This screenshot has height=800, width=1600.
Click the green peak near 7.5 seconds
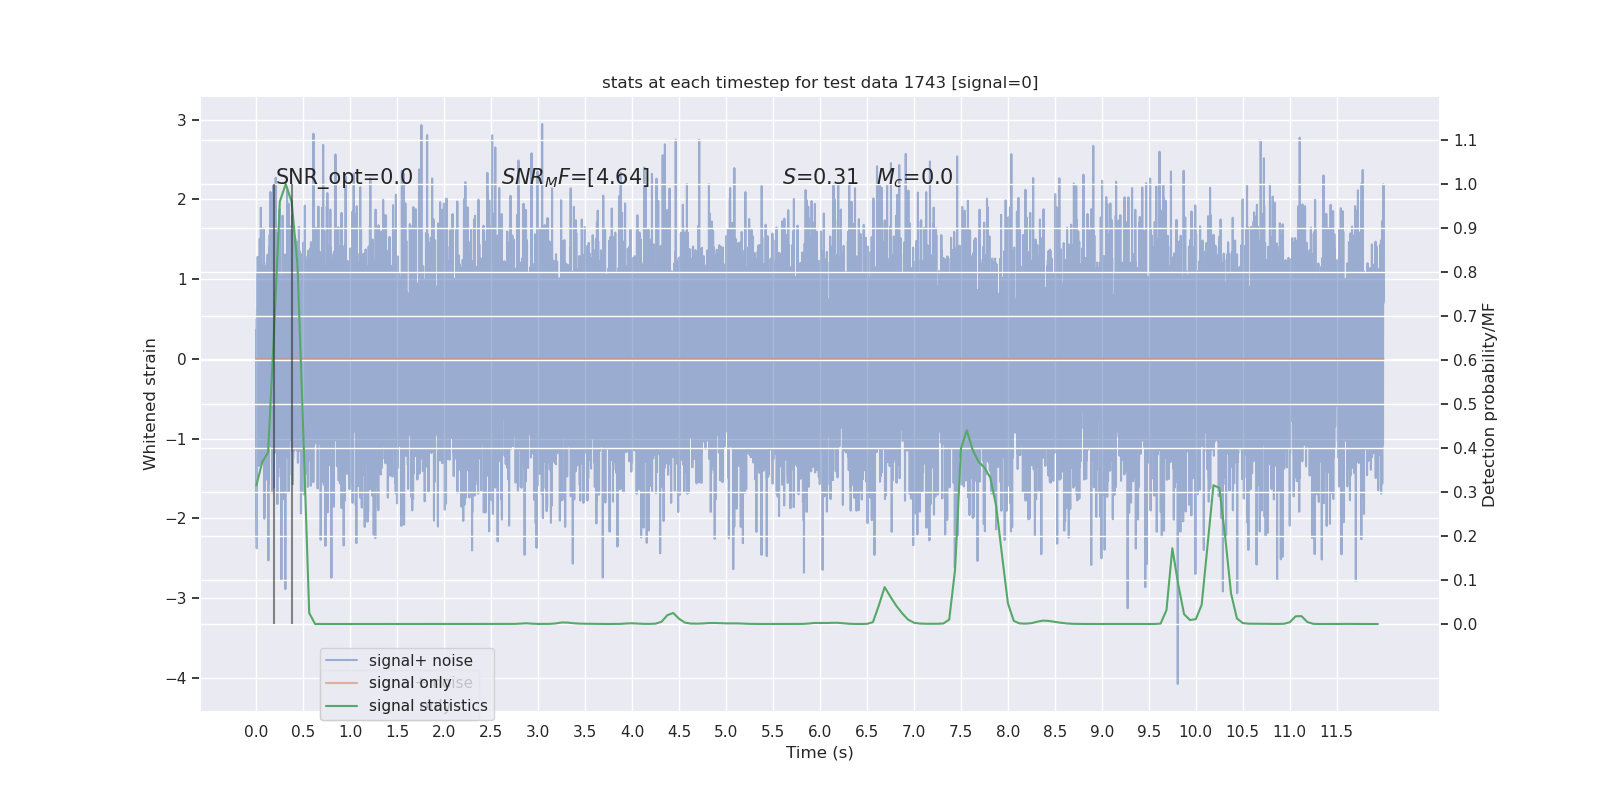[x=966, y=431]
